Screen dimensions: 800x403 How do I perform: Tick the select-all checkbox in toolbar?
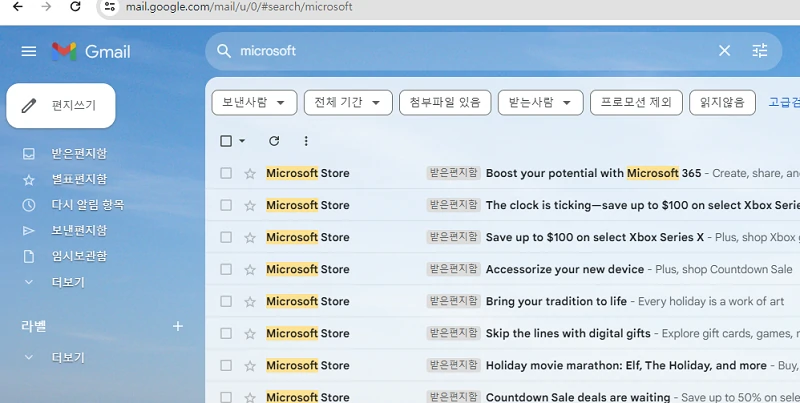click(226, 141)
